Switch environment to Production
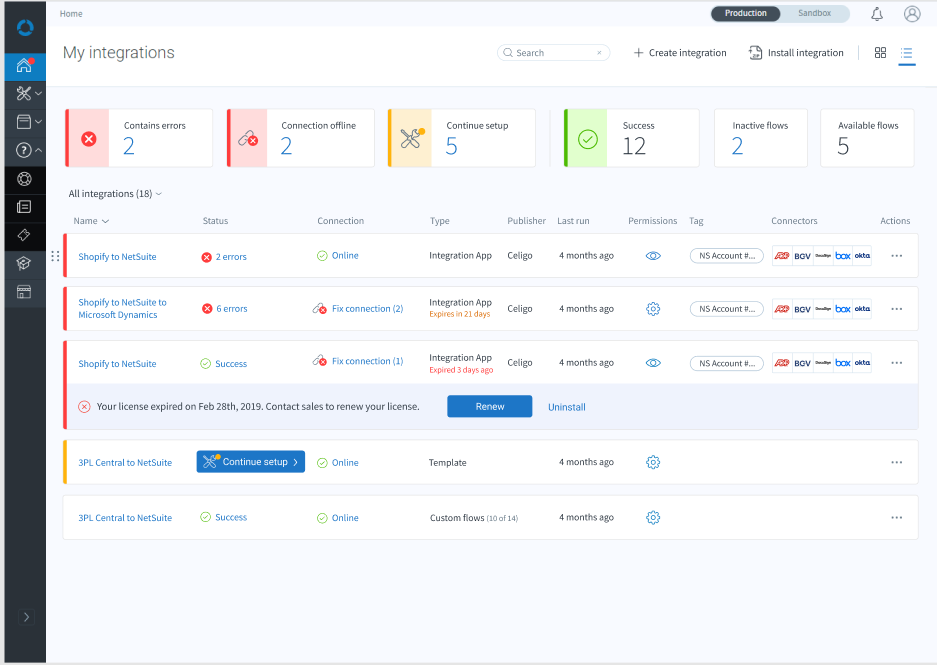 746,14
